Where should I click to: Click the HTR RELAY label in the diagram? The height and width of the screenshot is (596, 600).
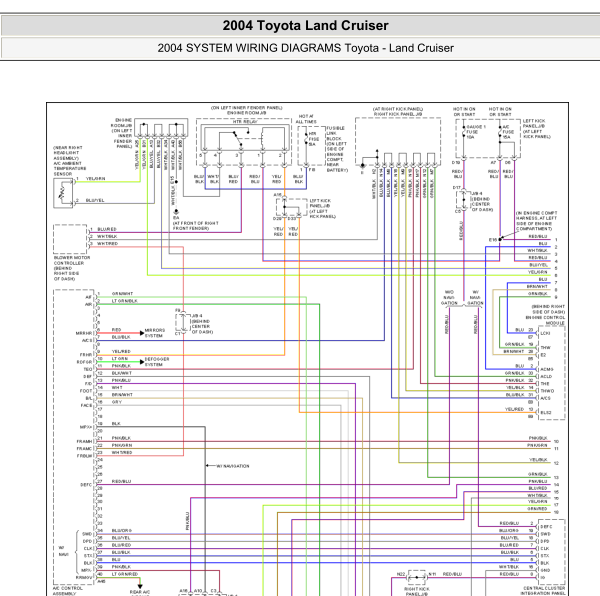245,121
